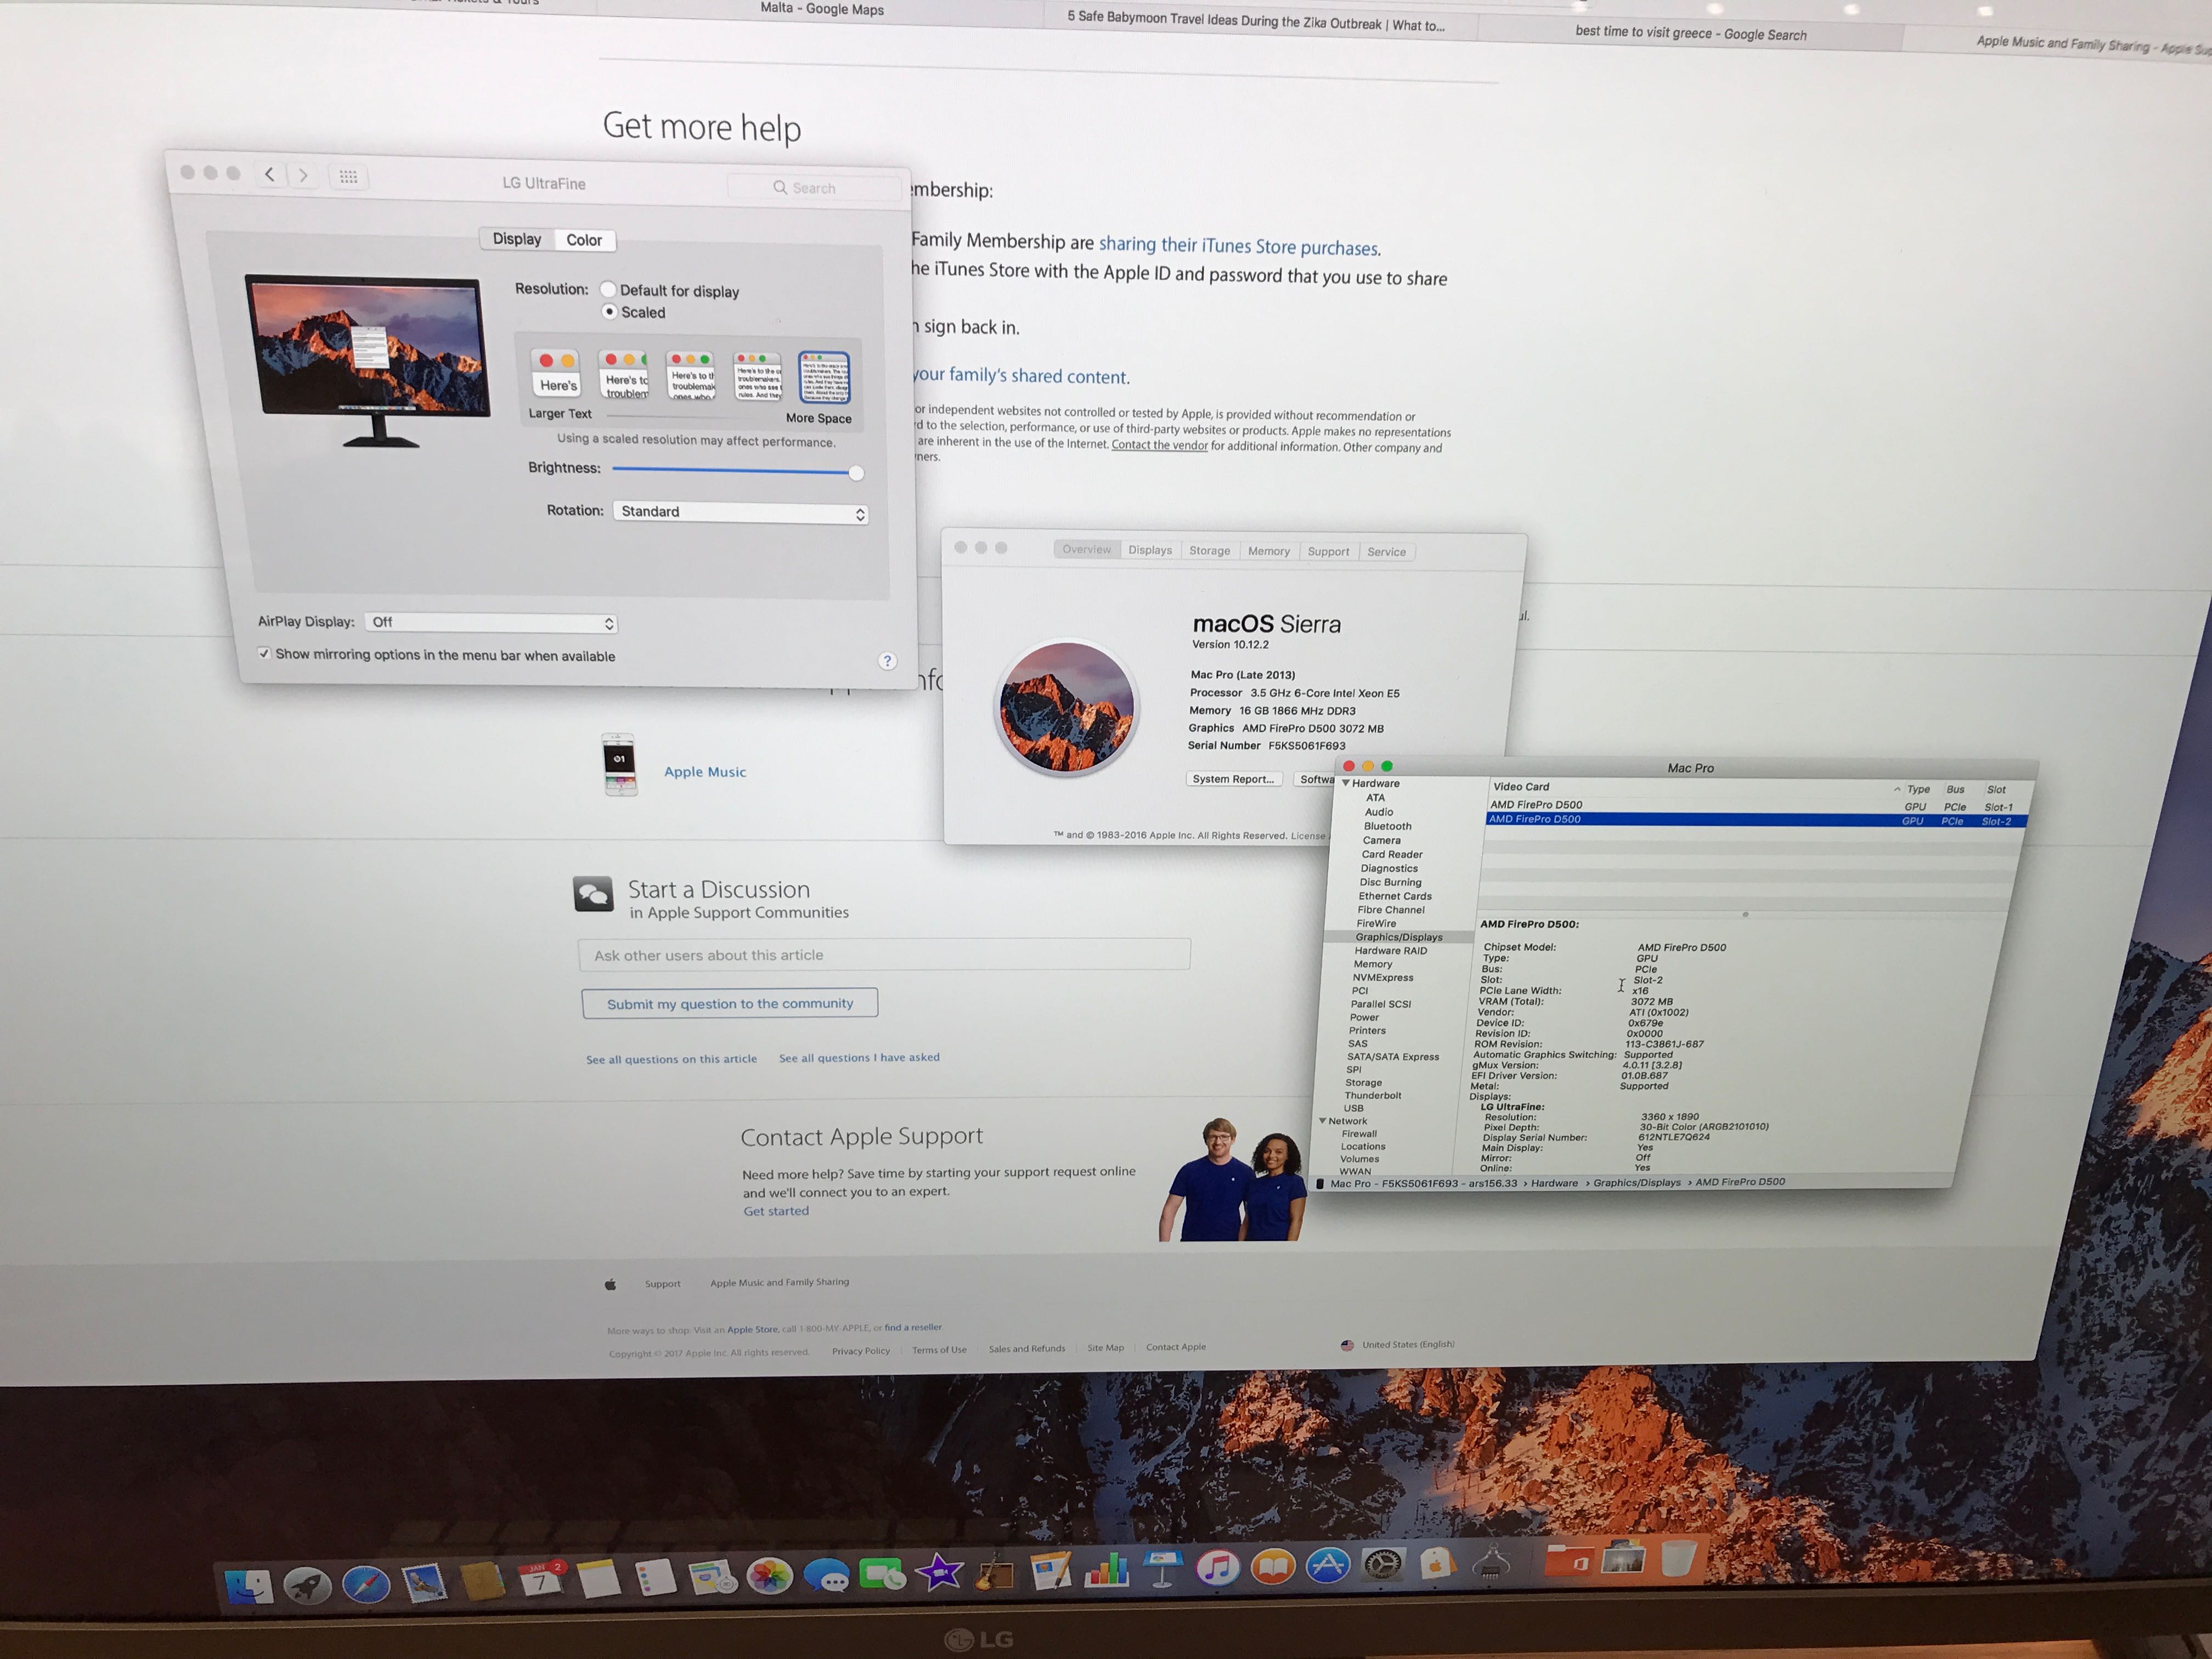Open the Rotation Standard dropdown

point(740,512)
